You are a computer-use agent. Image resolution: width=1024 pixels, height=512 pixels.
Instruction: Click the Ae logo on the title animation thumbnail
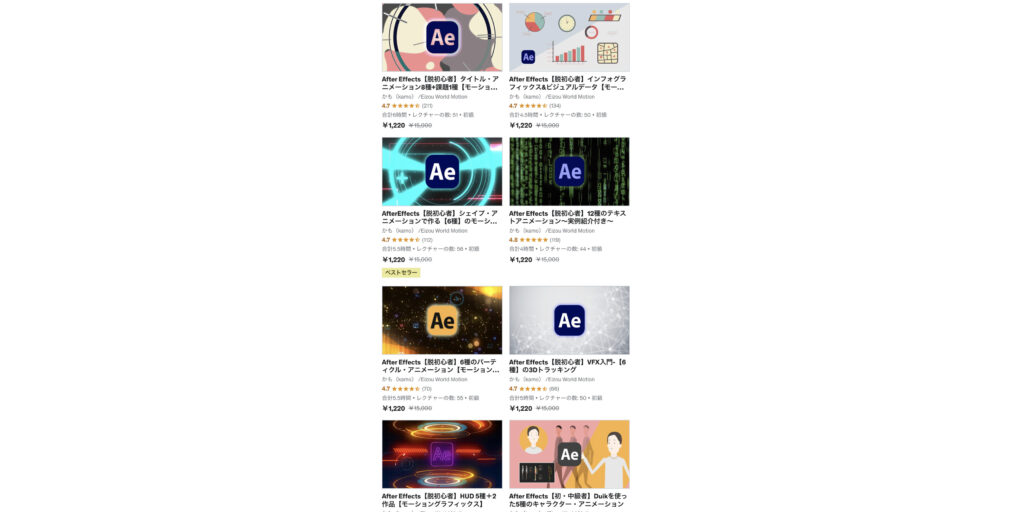tap(442, 37)
